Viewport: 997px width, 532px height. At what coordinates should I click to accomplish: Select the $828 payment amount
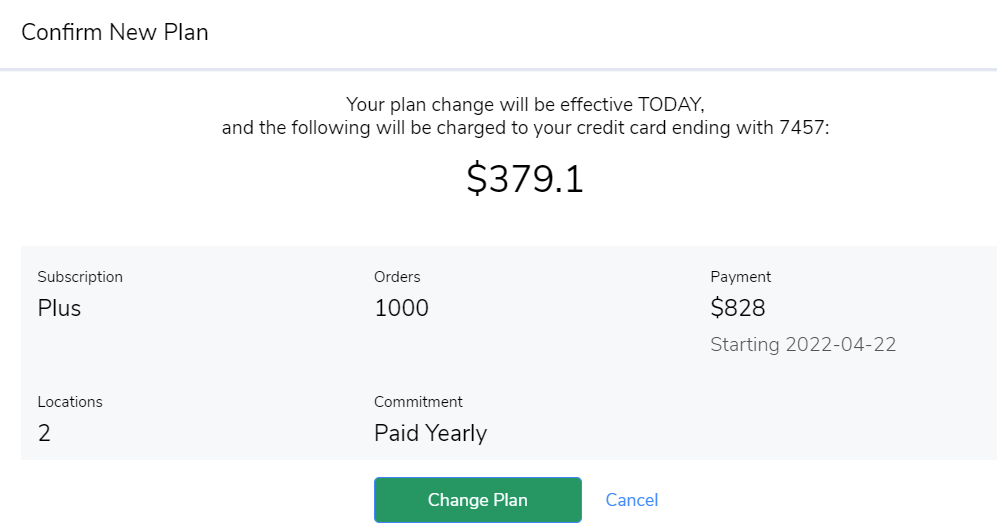point(738,308)
